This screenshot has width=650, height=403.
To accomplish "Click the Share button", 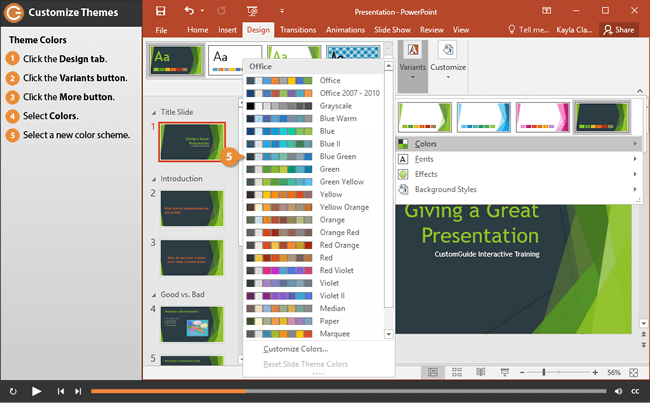I will tap(619, 30).
